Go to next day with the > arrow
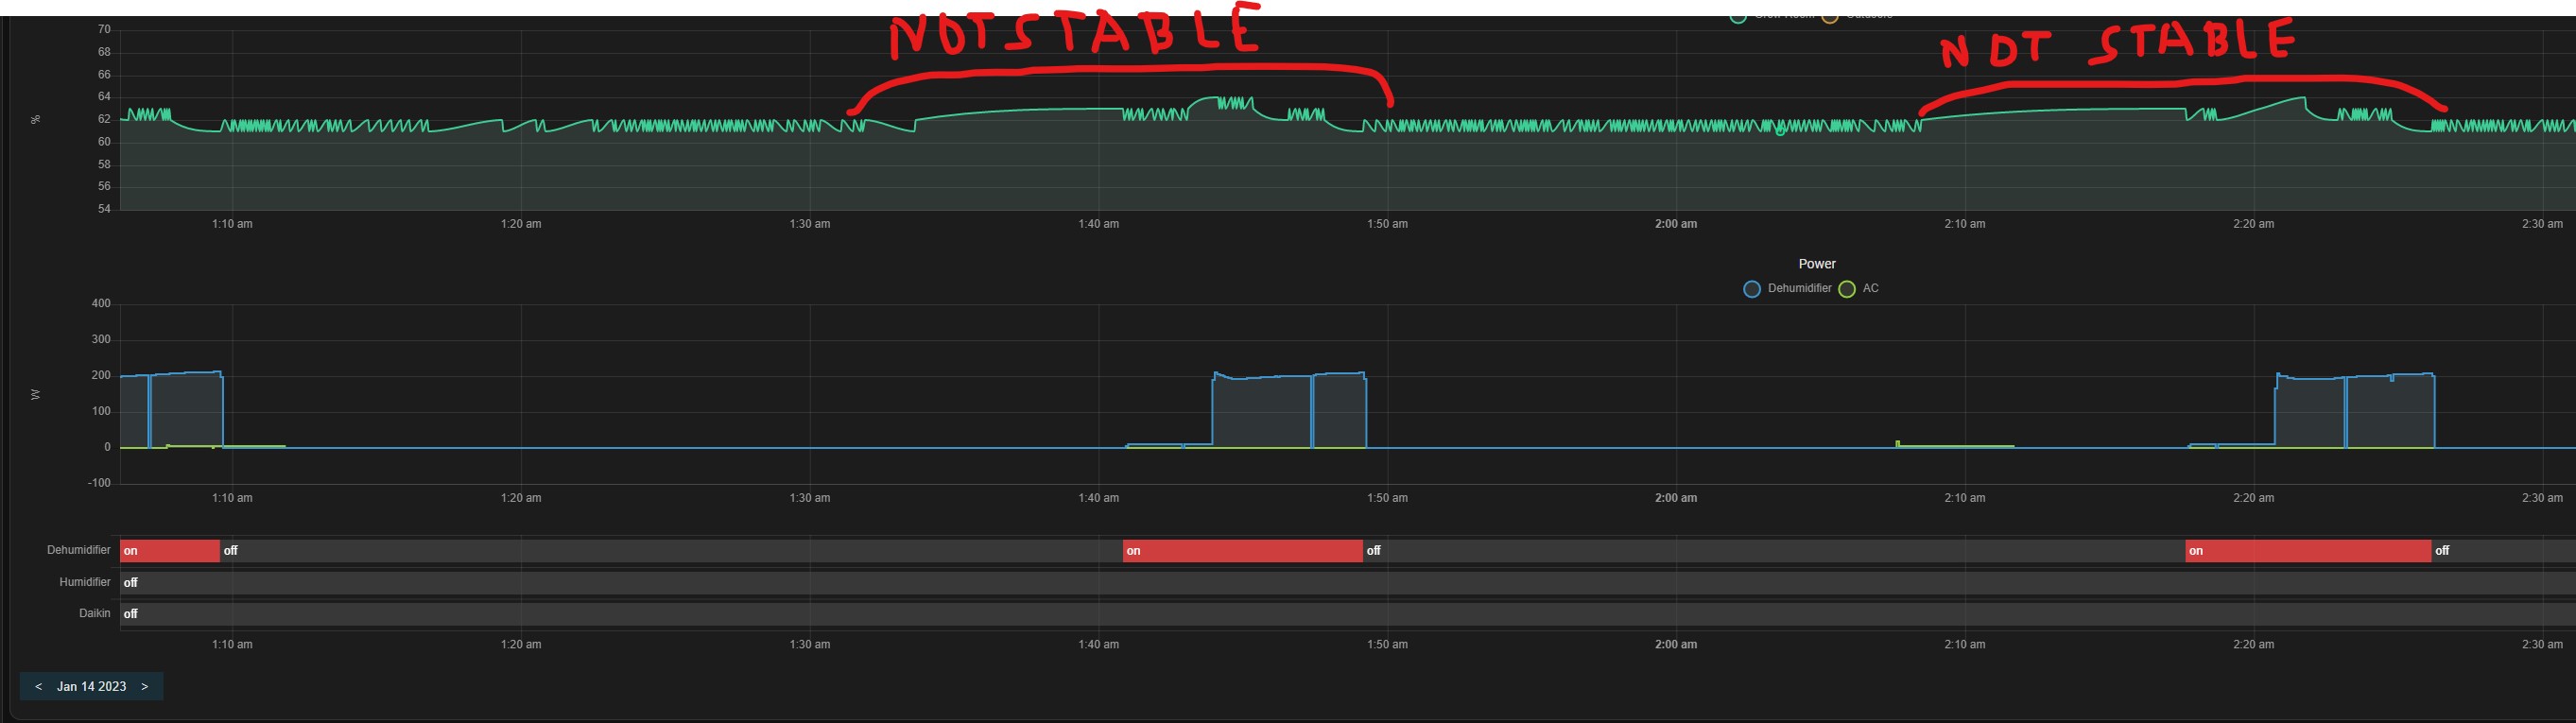2576x723 pixels. (x=145, y=686)
